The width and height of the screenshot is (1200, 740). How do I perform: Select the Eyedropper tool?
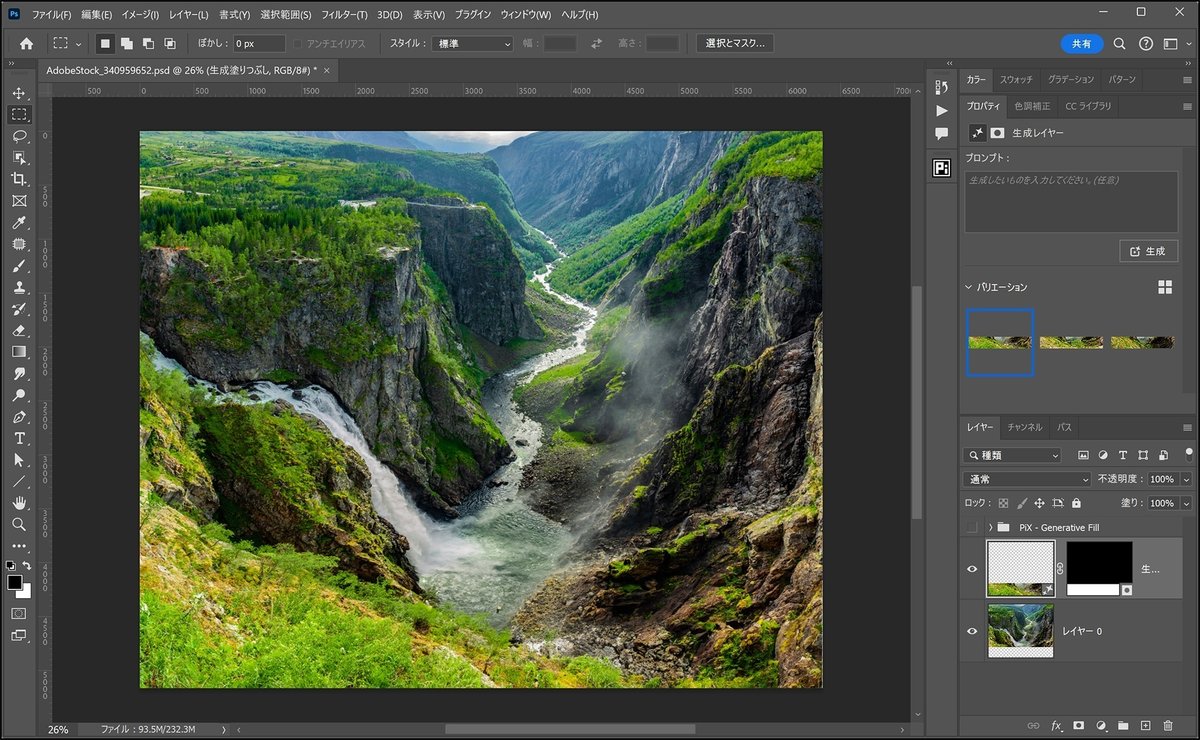(x=19, y=222)
